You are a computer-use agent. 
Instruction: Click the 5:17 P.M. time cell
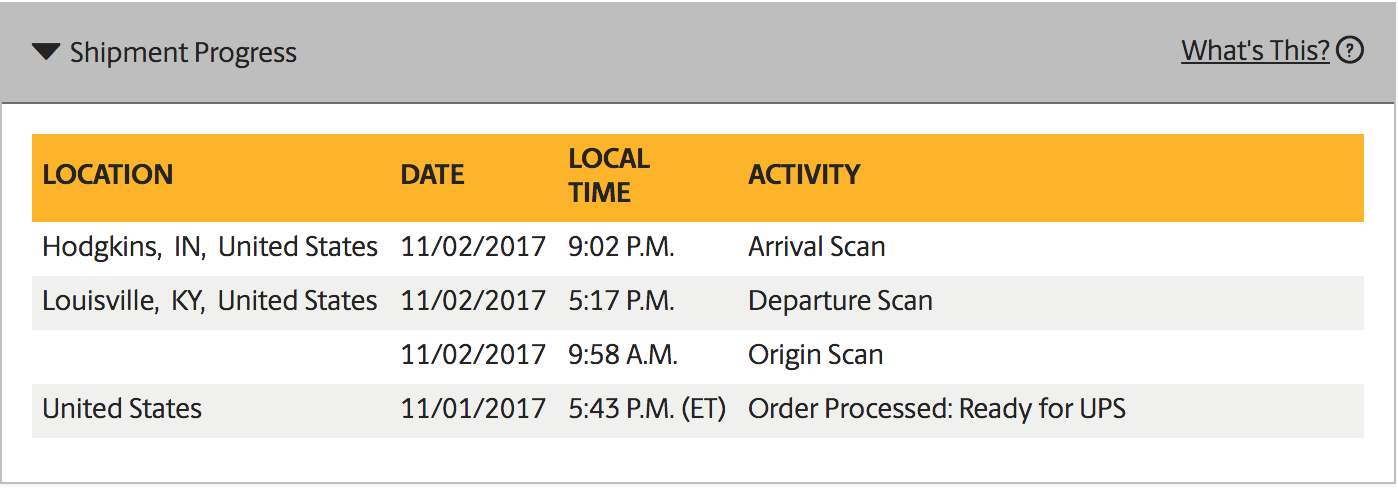(620, 301)
